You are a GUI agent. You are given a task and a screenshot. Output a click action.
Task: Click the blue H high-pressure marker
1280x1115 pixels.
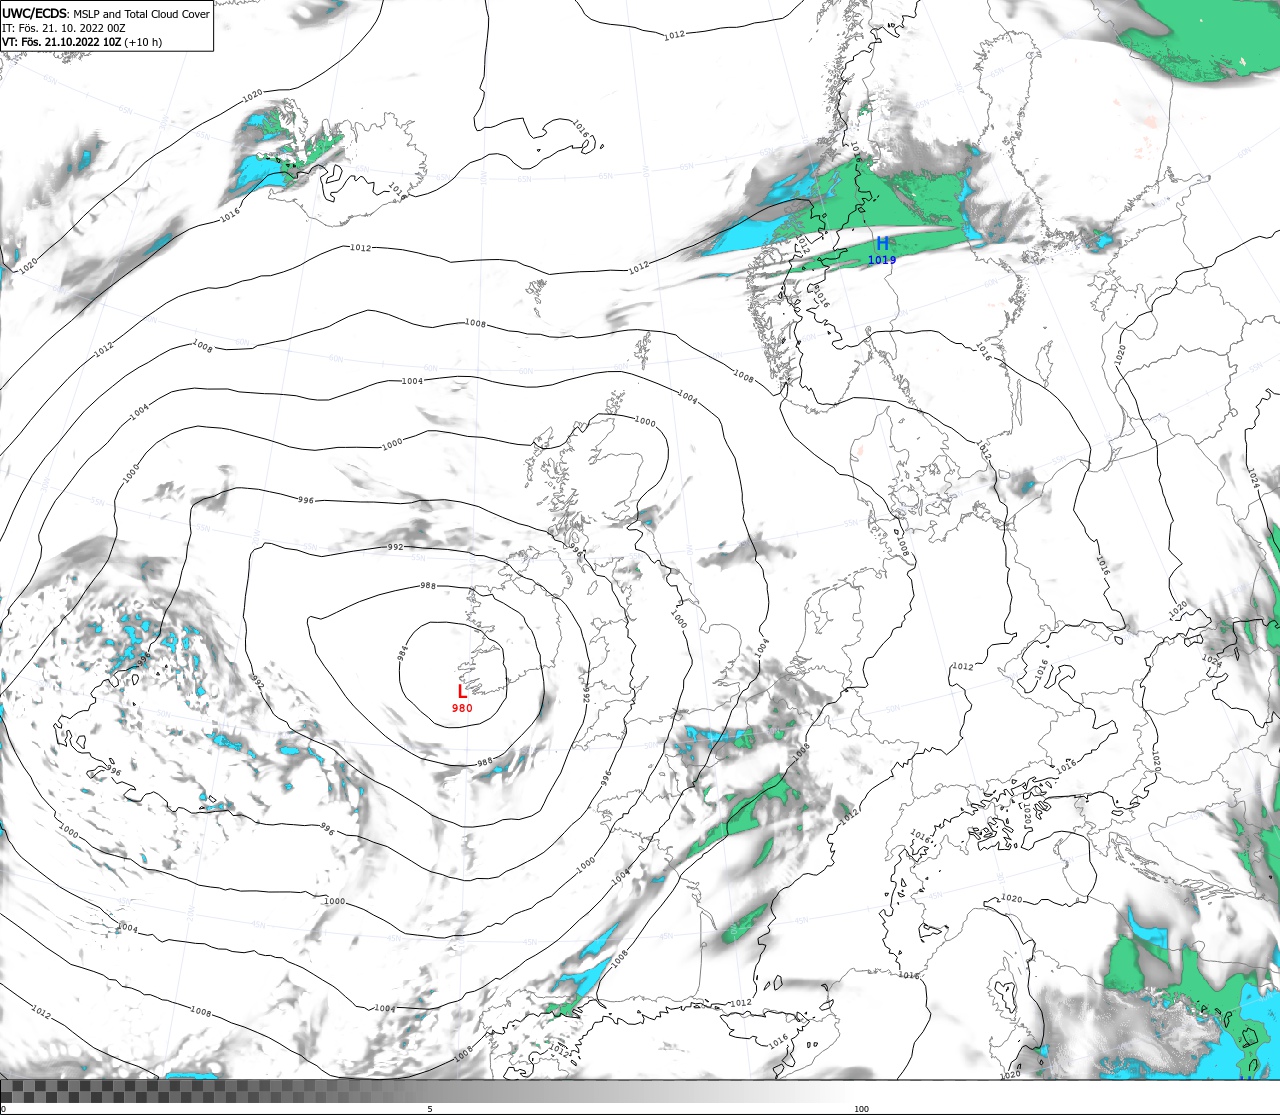(882, 244)
